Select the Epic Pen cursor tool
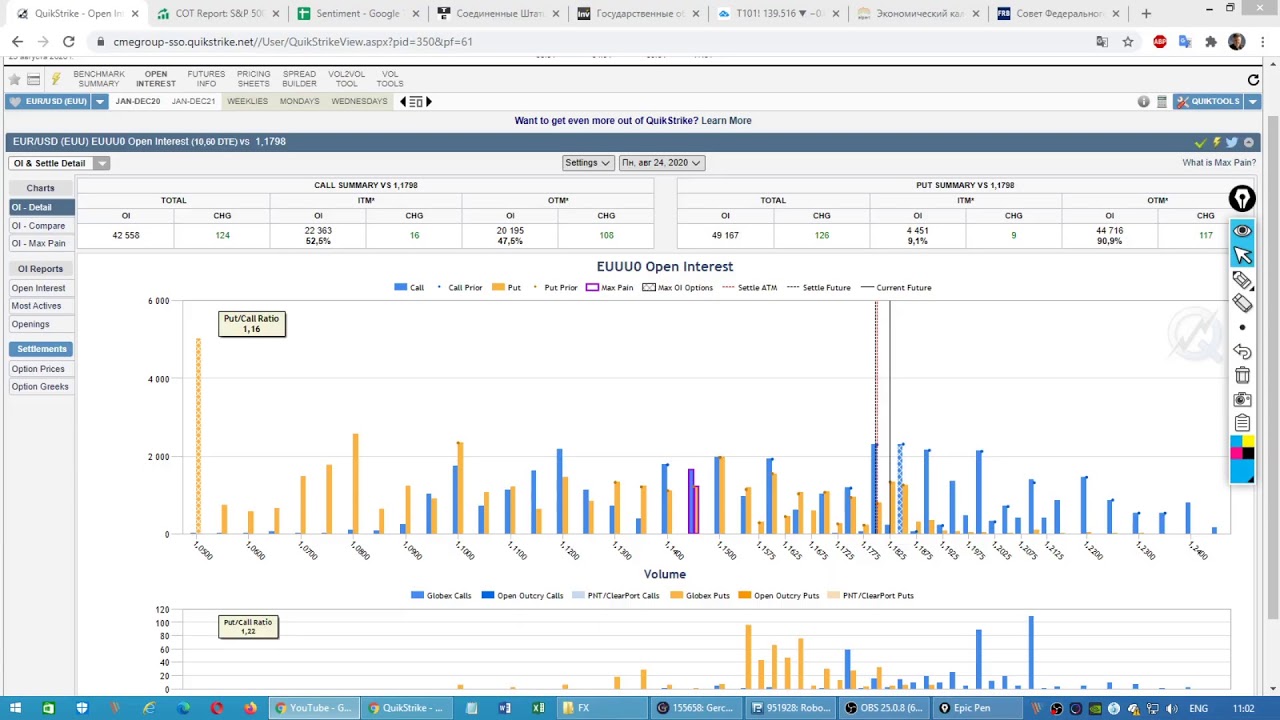This screenshot has height=720, width=1280. pos(1242,255)
